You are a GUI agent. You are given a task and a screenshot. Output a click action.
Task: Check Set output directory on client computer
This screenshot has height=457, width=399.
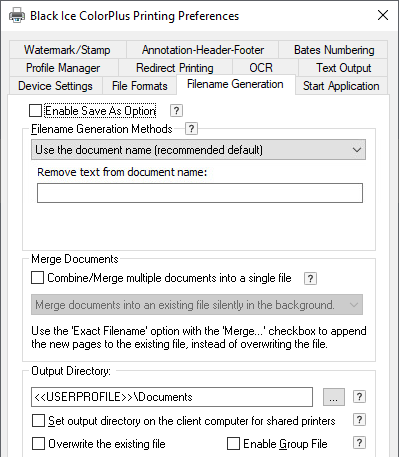38,421
